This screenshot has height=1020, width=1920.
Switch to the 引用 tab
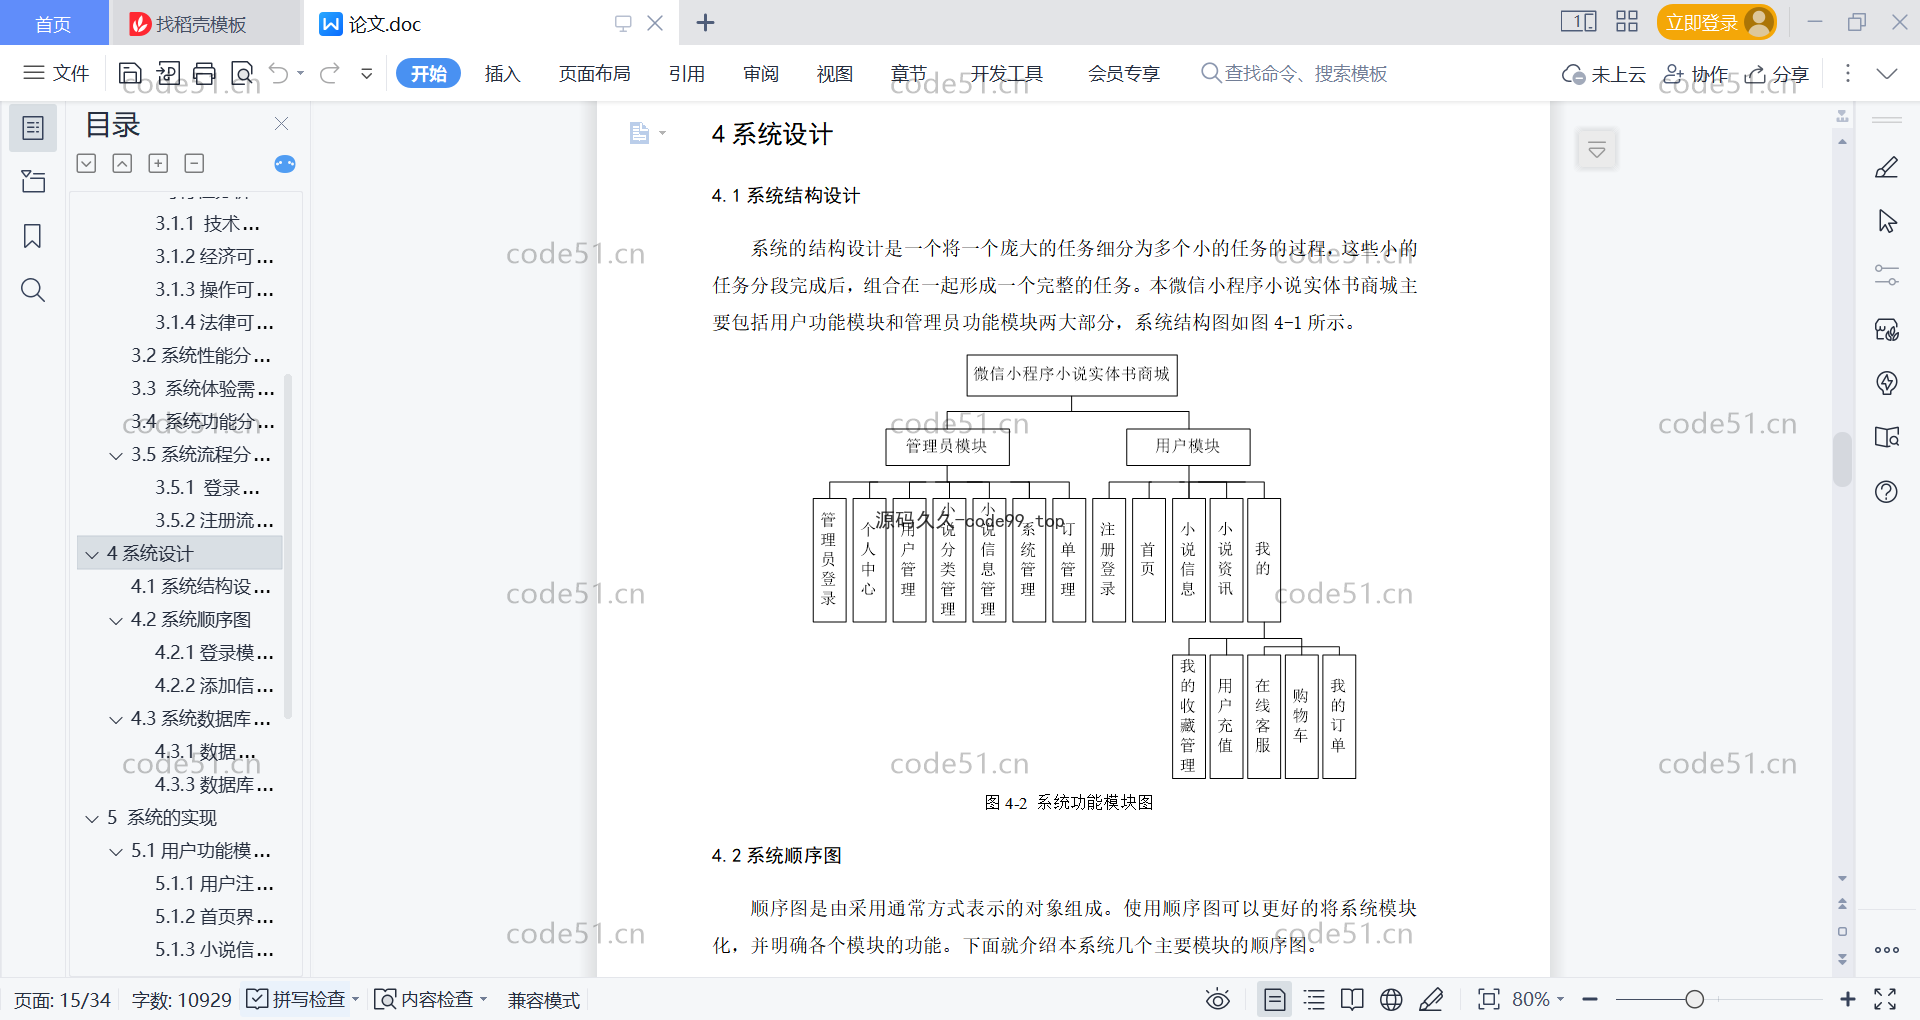[x=686, y=73]
